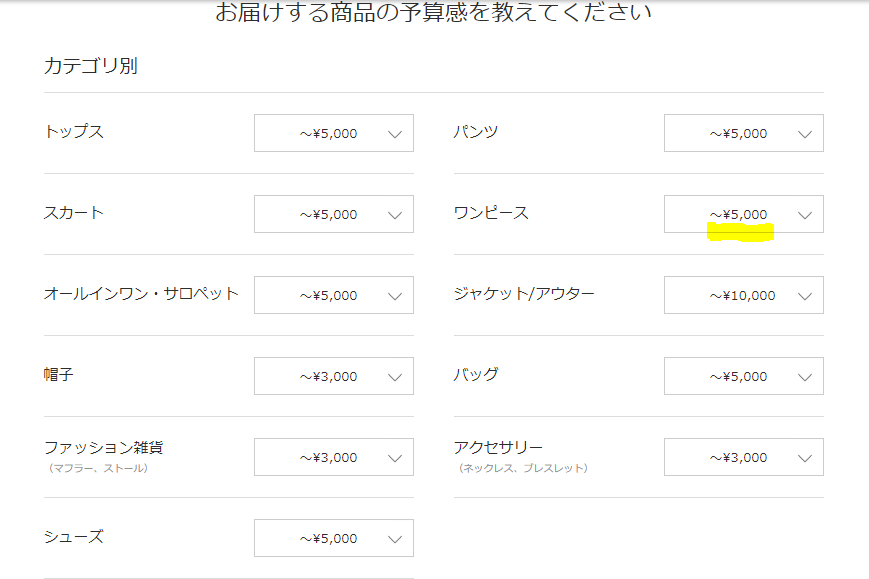
Task: Click the chevron arrow in アクセサリー dropdown
Action: click(805, 458)
